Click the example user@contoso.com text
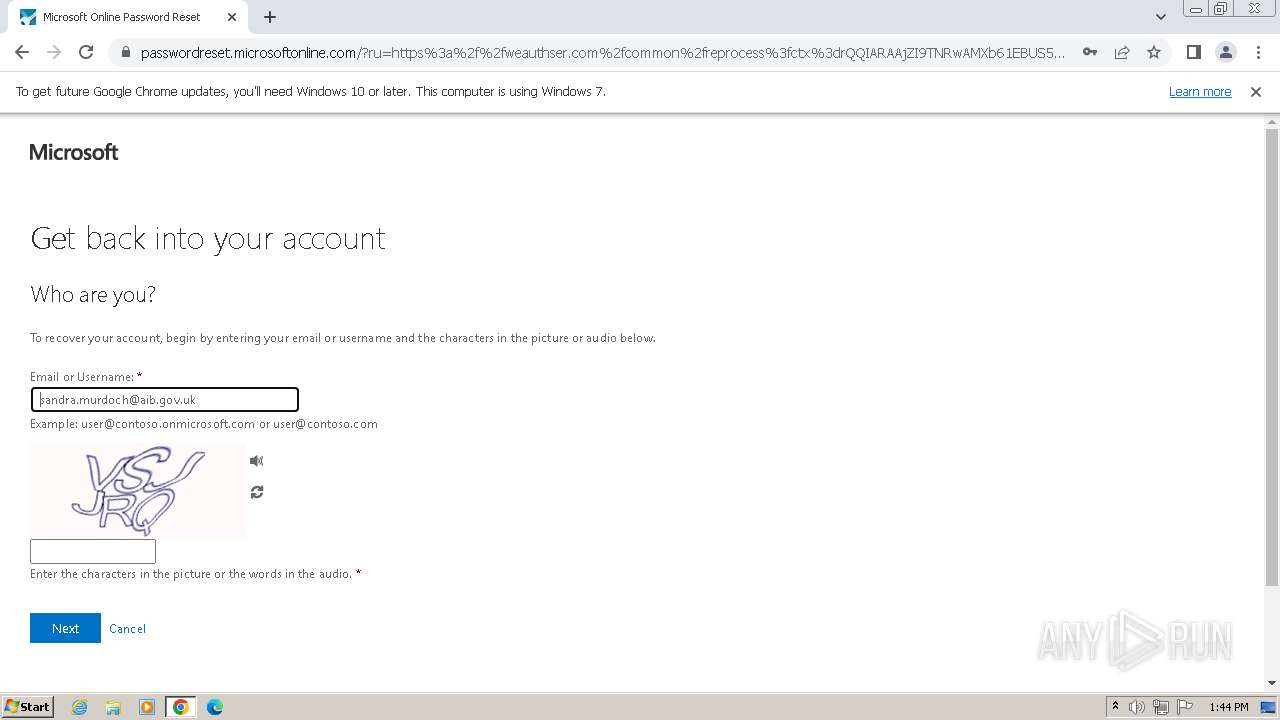Screen dimensions: 1280x720 [x=325, y=424]
